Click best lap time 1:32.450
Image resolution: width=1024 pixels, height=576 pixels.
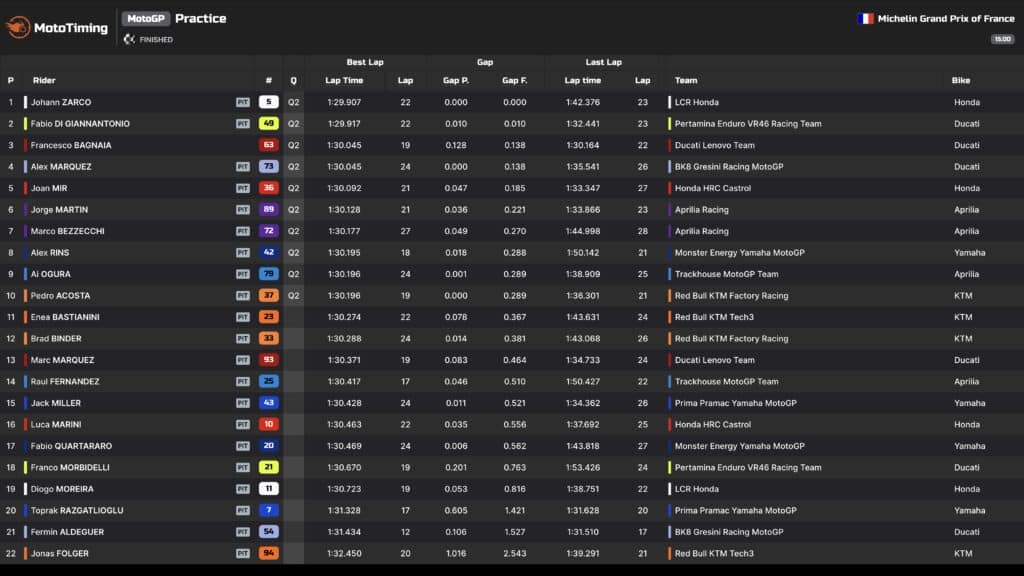pos(344,554)
